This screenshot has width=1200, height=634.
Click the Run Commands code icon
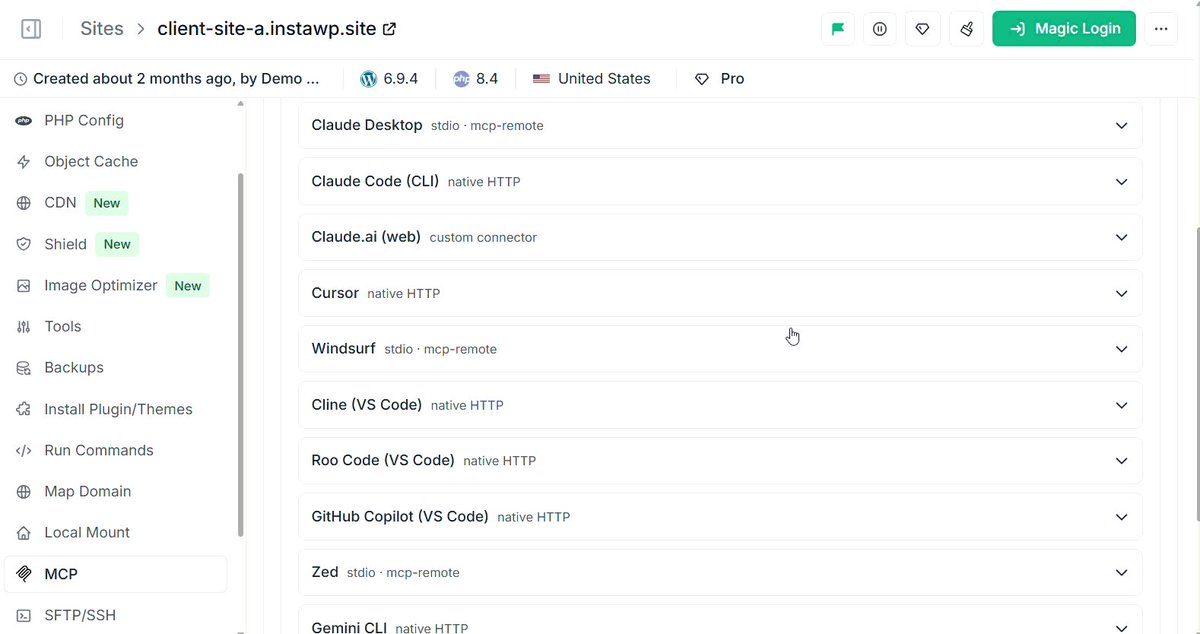(x=24, y=450)
